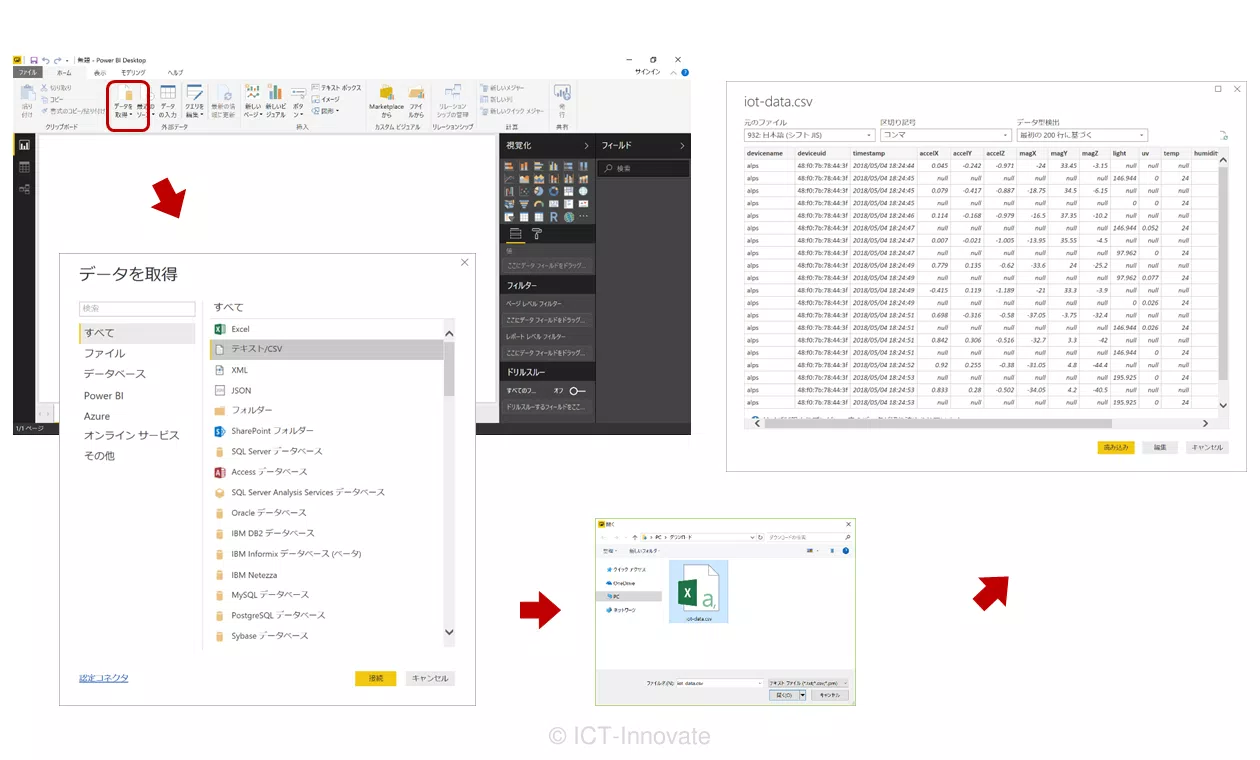Open file type filter dropdown in Open dialog

pos(808,683)
